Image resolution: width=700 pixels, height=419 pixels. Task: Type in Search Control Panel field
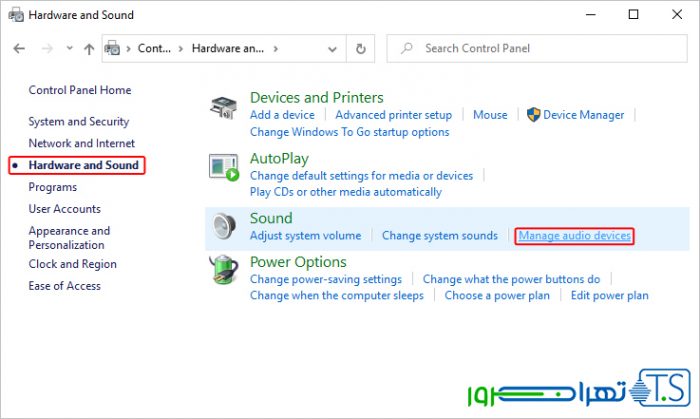[x=540, y=48]
